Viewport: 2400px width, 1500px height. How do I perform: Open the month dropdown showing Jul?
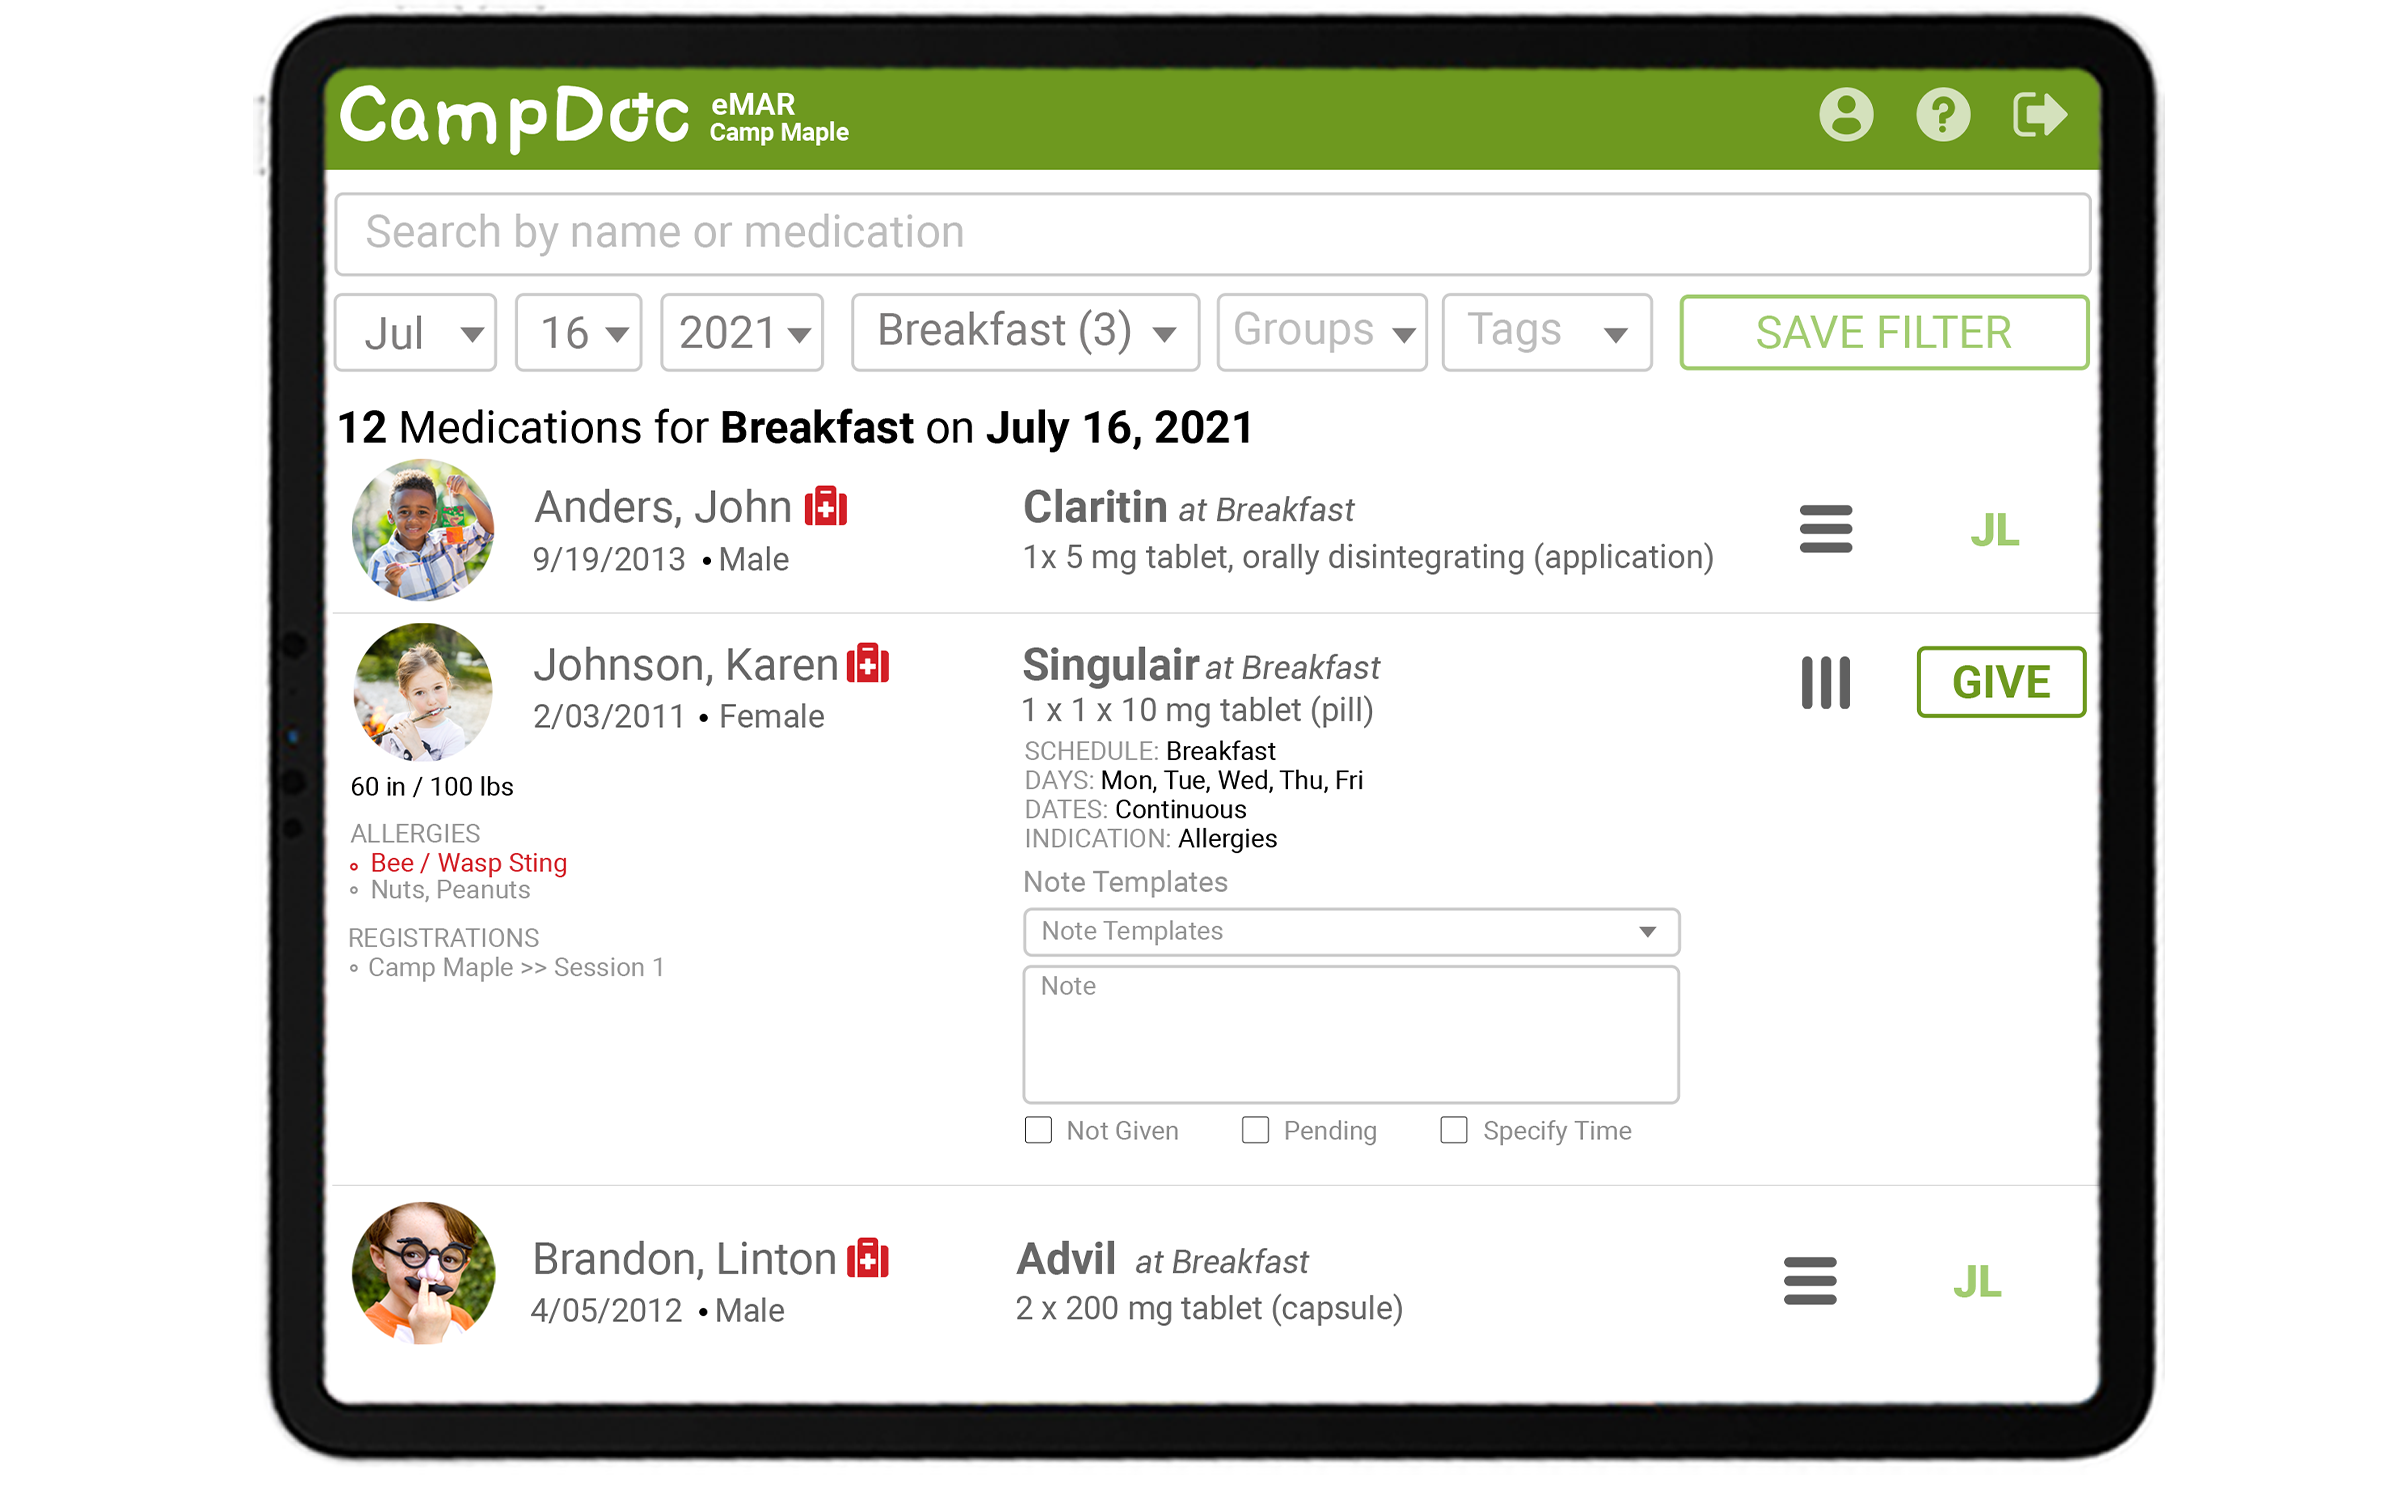coord(416,333)
